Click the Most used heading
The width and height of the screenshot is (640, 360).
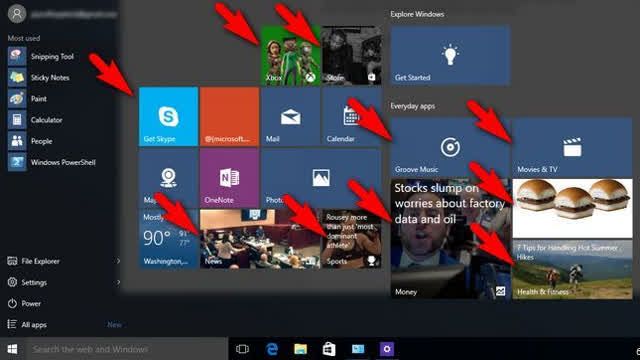point(24,38)
